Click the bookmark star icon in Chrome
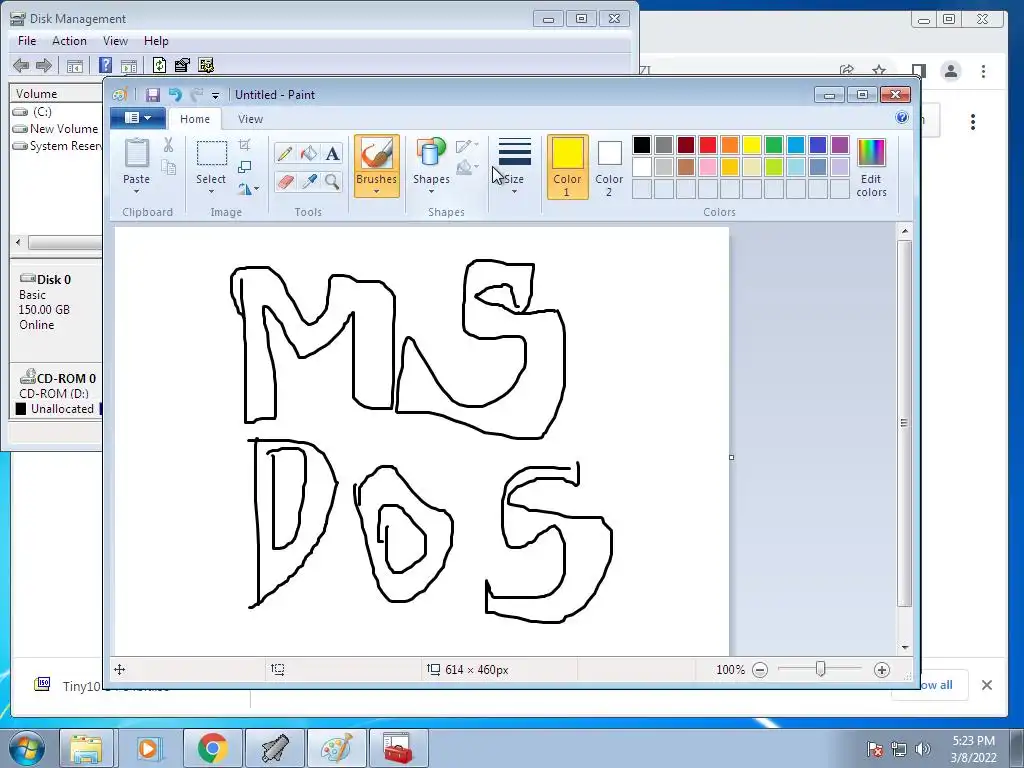 879,71
